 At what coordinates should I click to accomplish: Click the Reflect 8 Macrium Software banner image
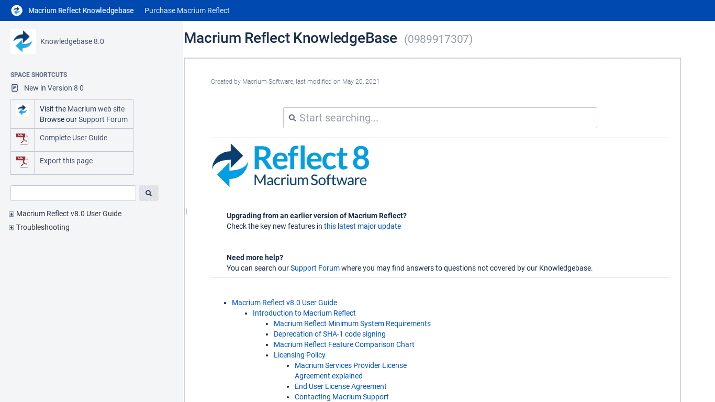coord(290,165)
